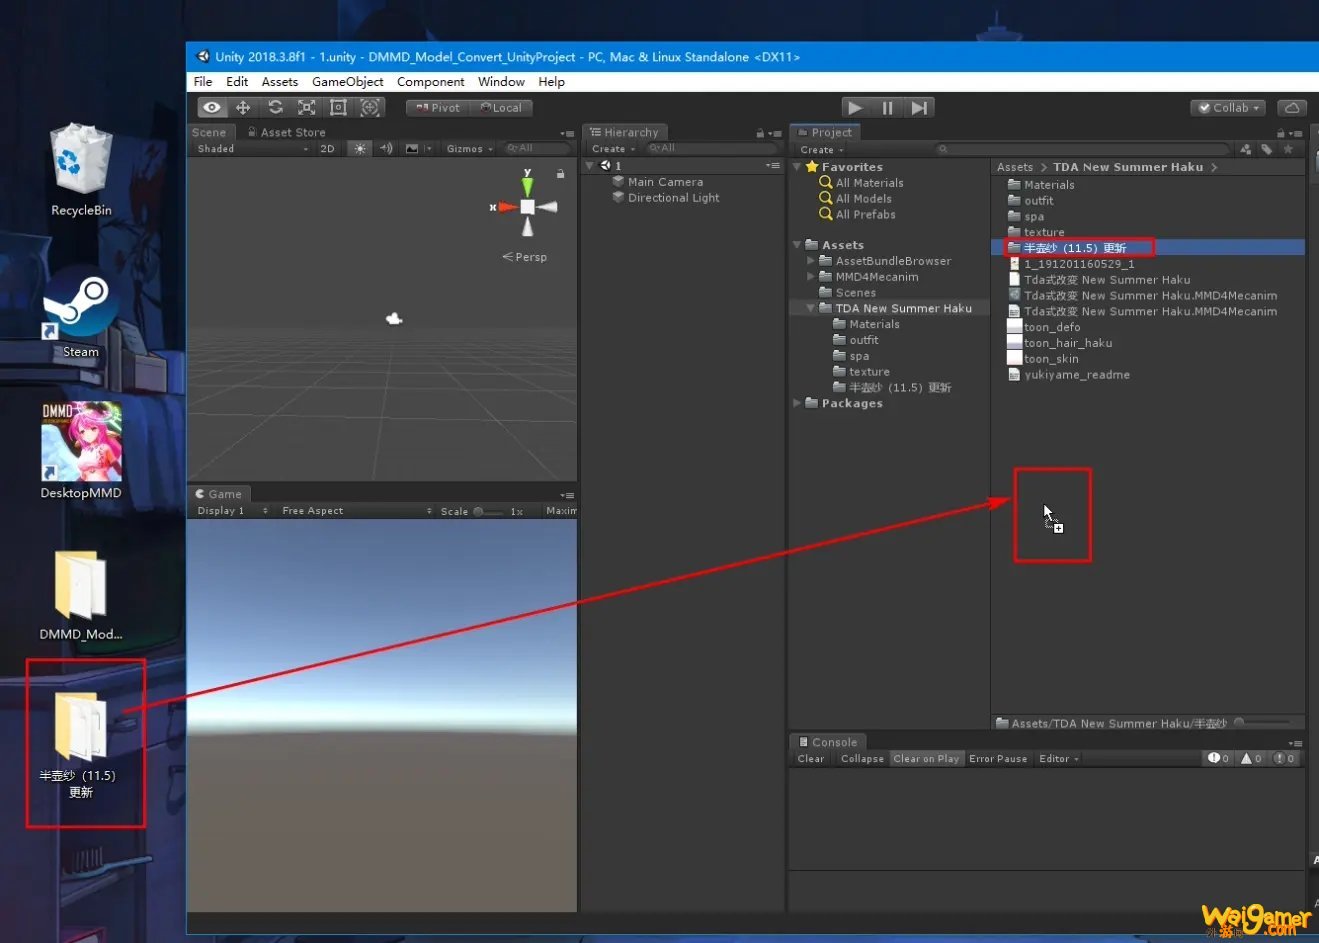1319x943 pixels.
Task: Select the Scale tool
Action: (307, 107)
